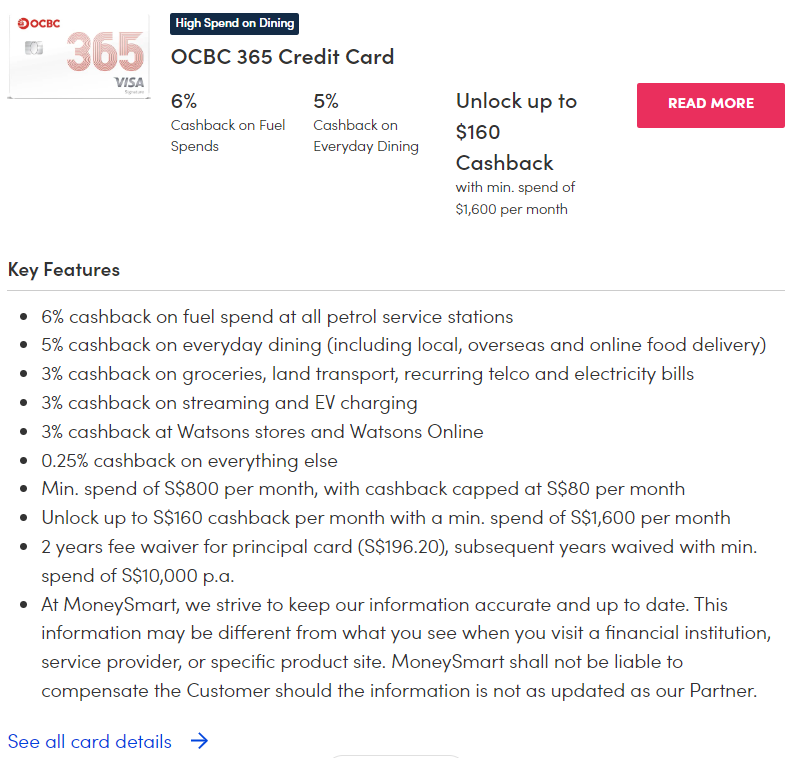Click the 0.25% cashback on everything else bullet

[189, 461]
